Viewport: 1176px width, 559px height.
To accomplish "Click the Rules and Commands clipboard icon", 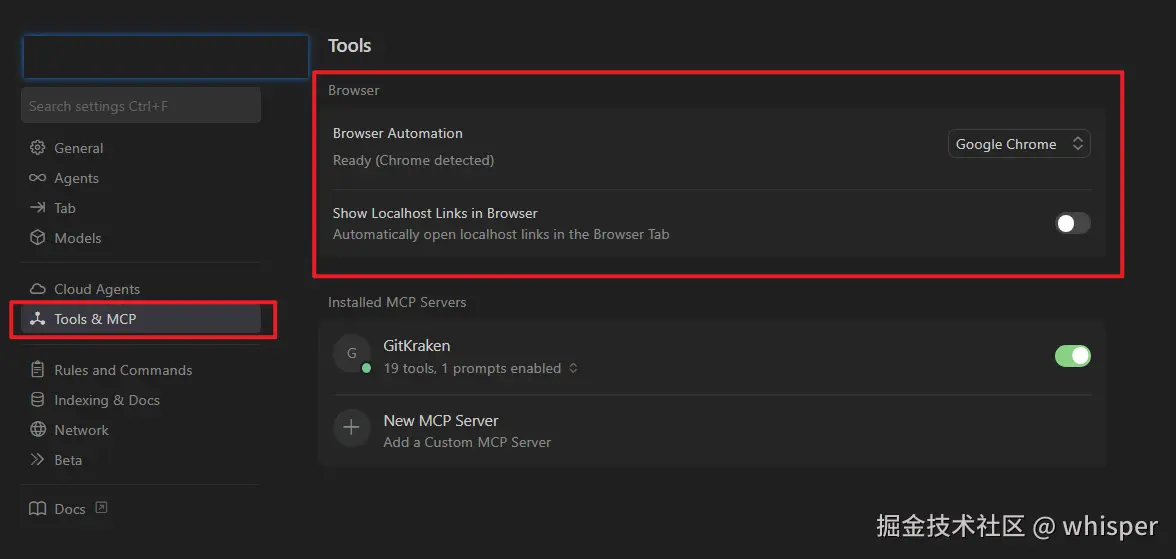I will point(38,370).
